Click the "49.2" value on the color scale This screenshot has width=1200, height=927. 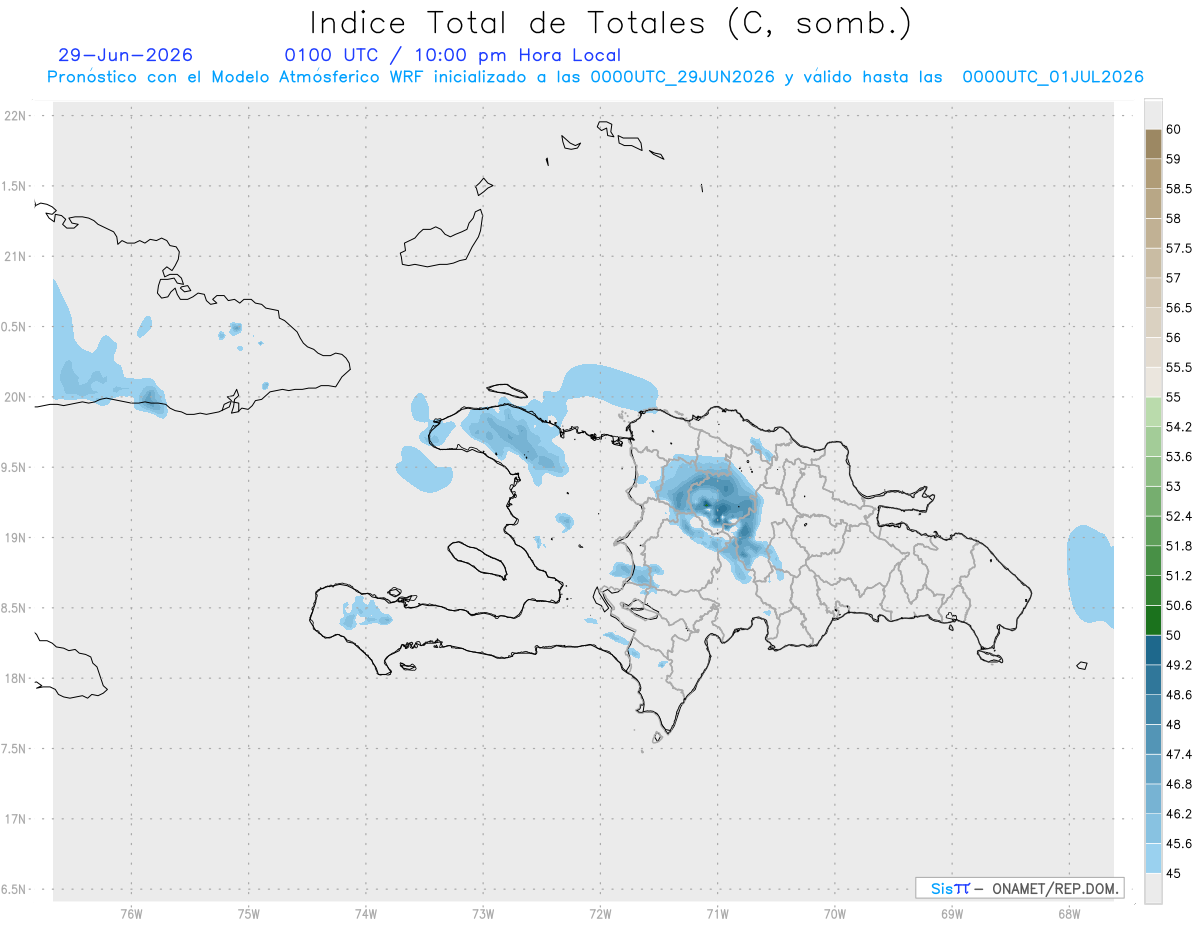[x=1179, y=665]
